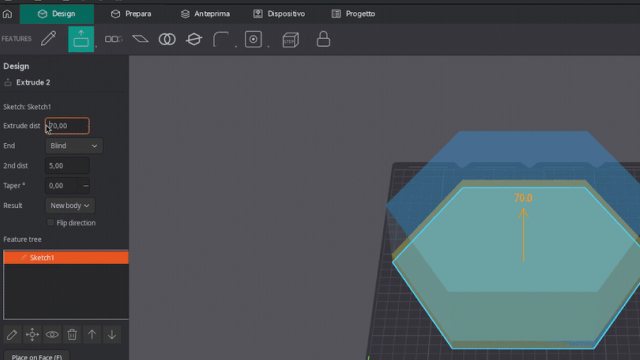Choose the Revolve feature tool

[x=194, y=39]
